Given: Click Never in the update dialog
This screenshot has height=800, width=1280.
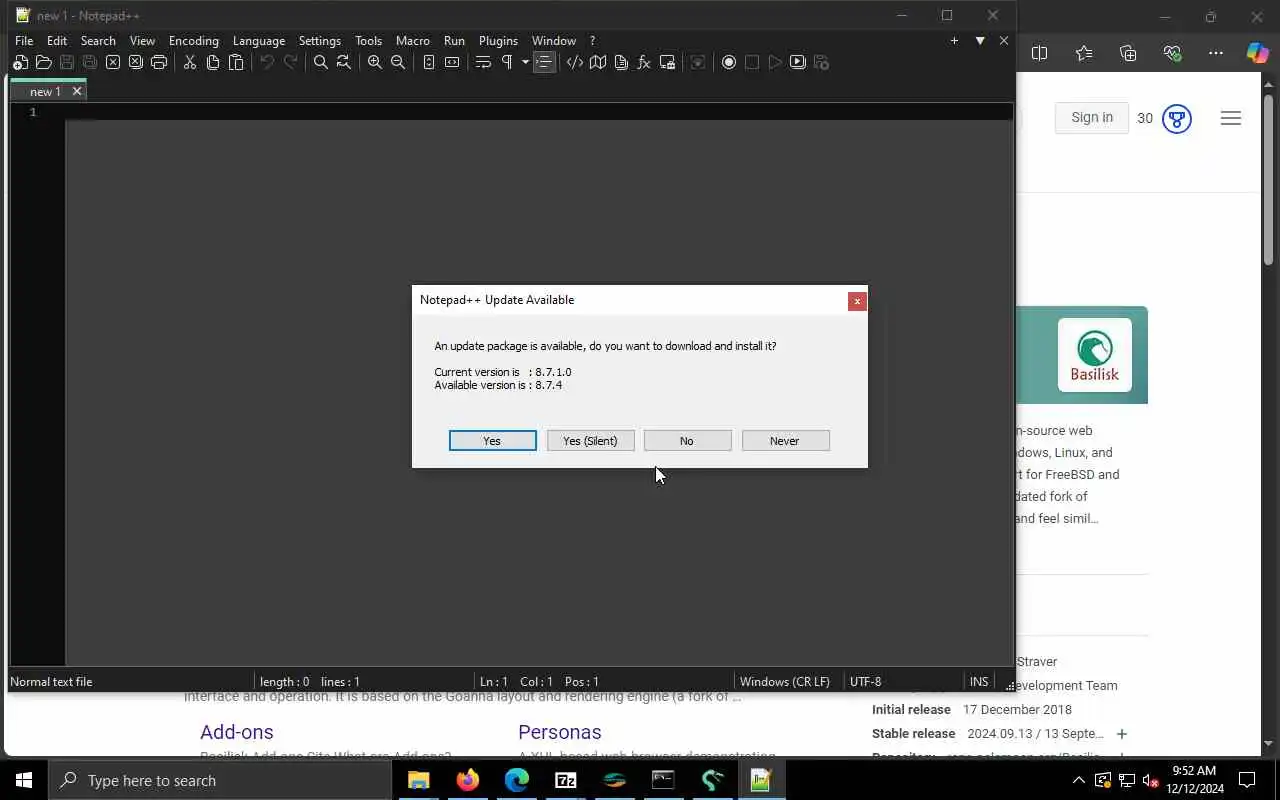Looking at the screenshot, I should (x=785, y=441).
